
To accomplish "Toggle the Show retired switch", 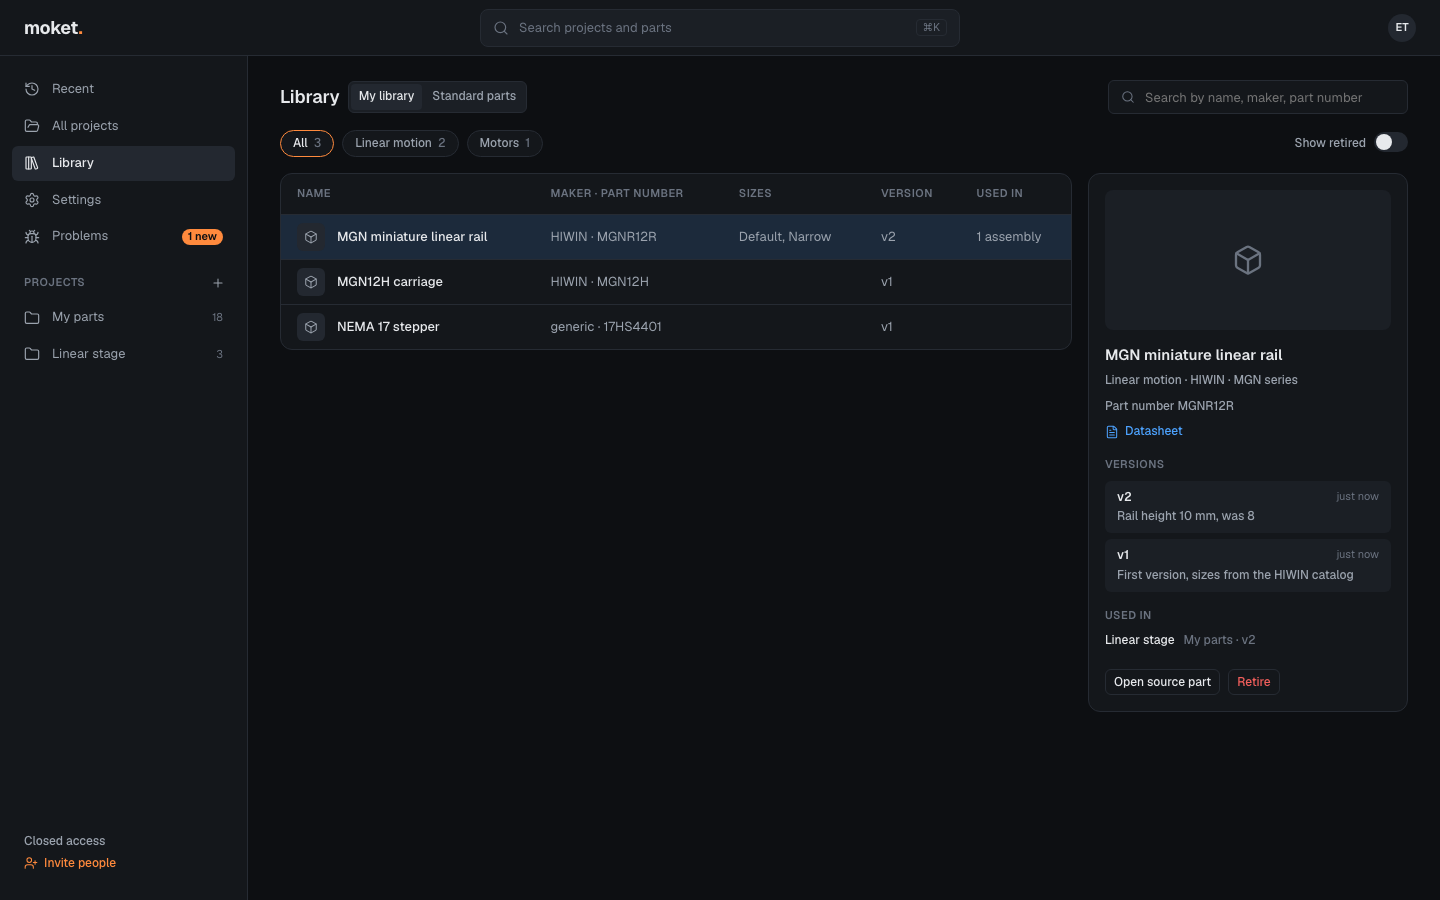I will [1391, 142].
